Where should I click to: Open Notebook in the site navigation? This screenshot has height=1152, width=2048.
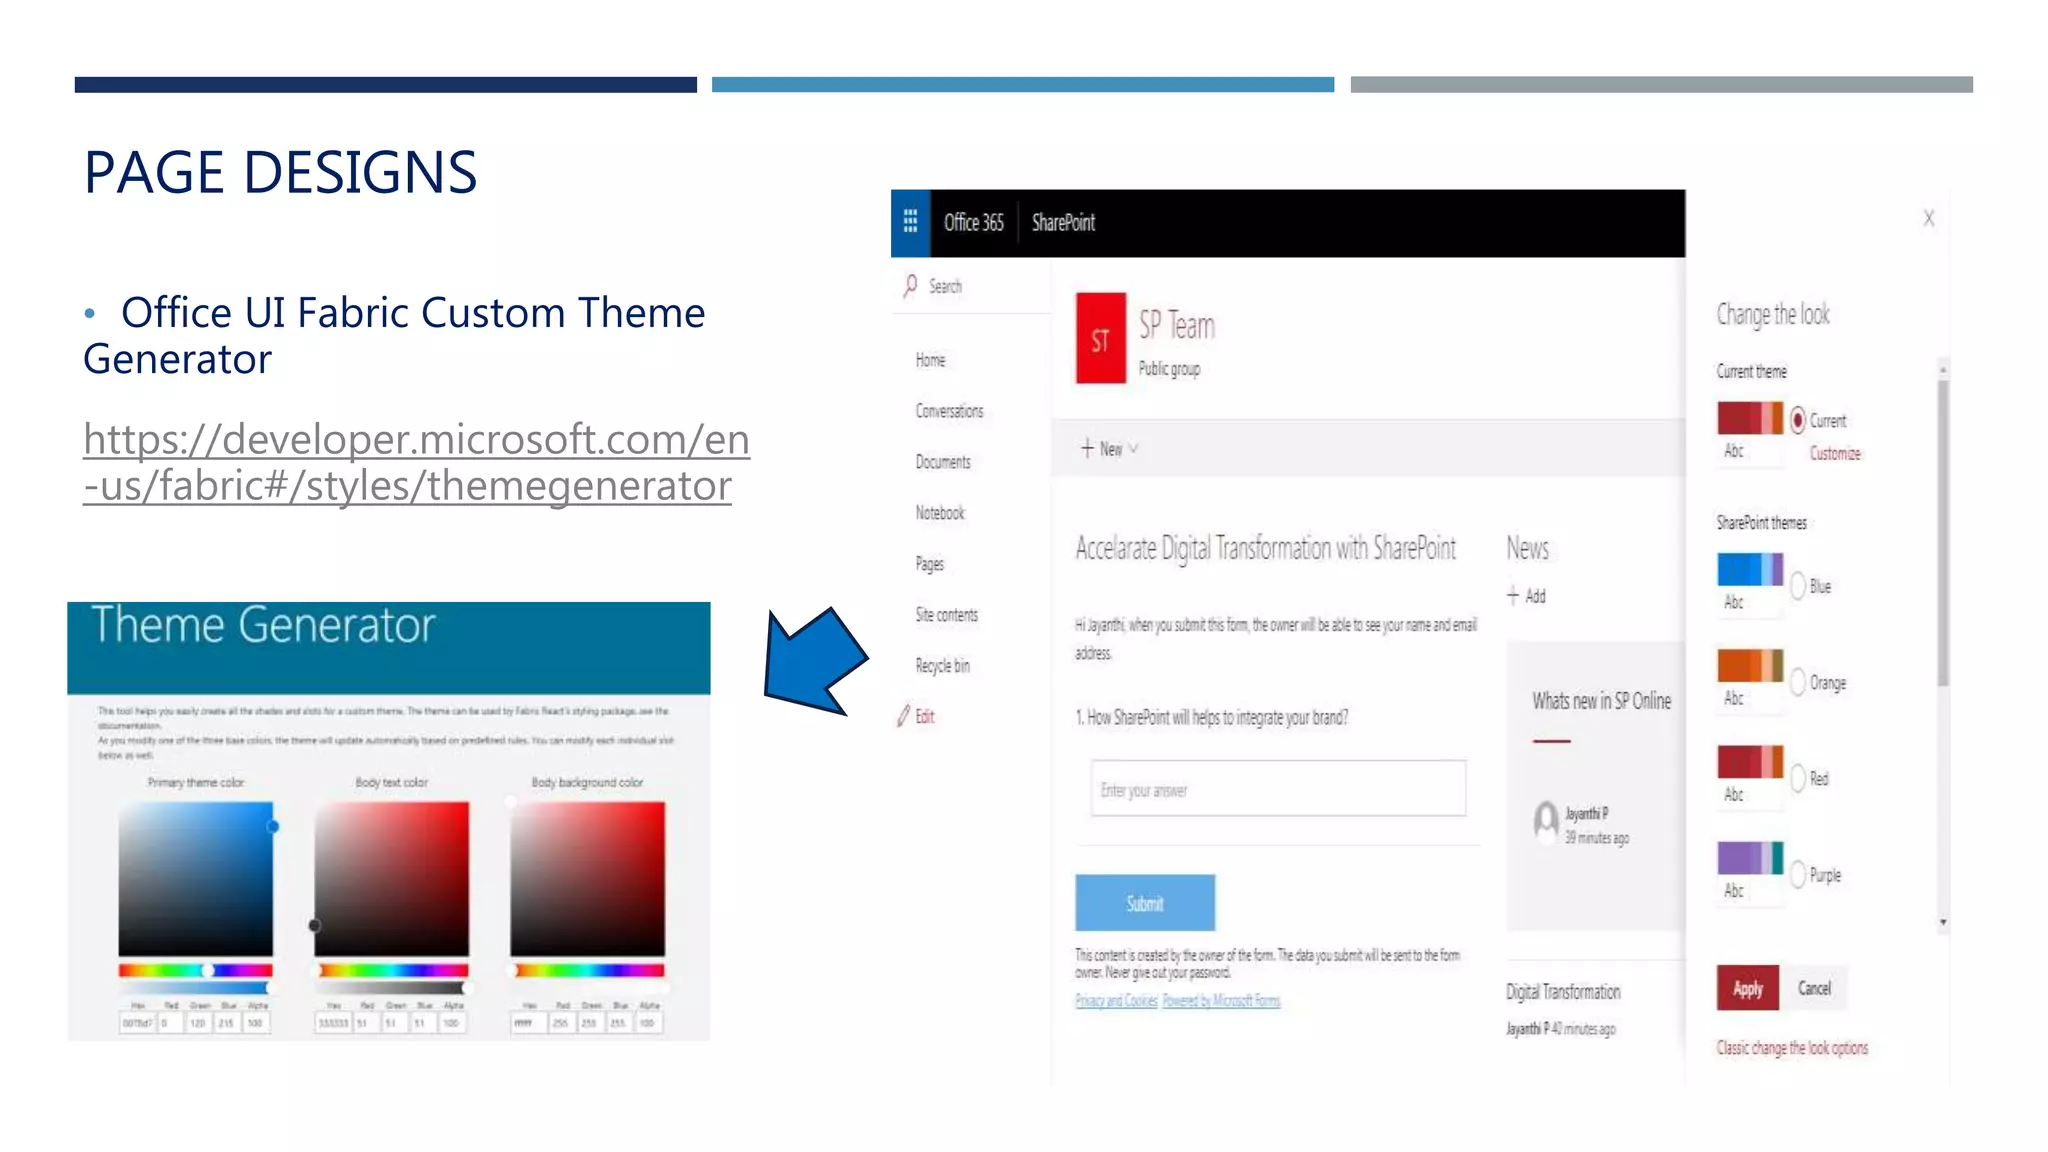[x=940, y=513]
